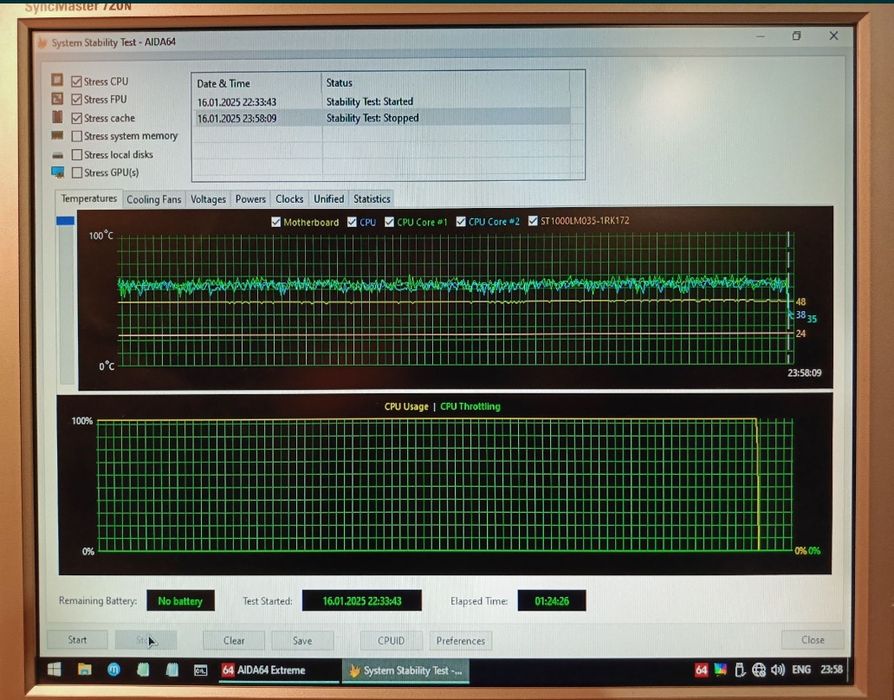Uncheck Stress CPU
Image resolution: width=894 pixels, height=700 pixels.
click(x=76, y=82)
